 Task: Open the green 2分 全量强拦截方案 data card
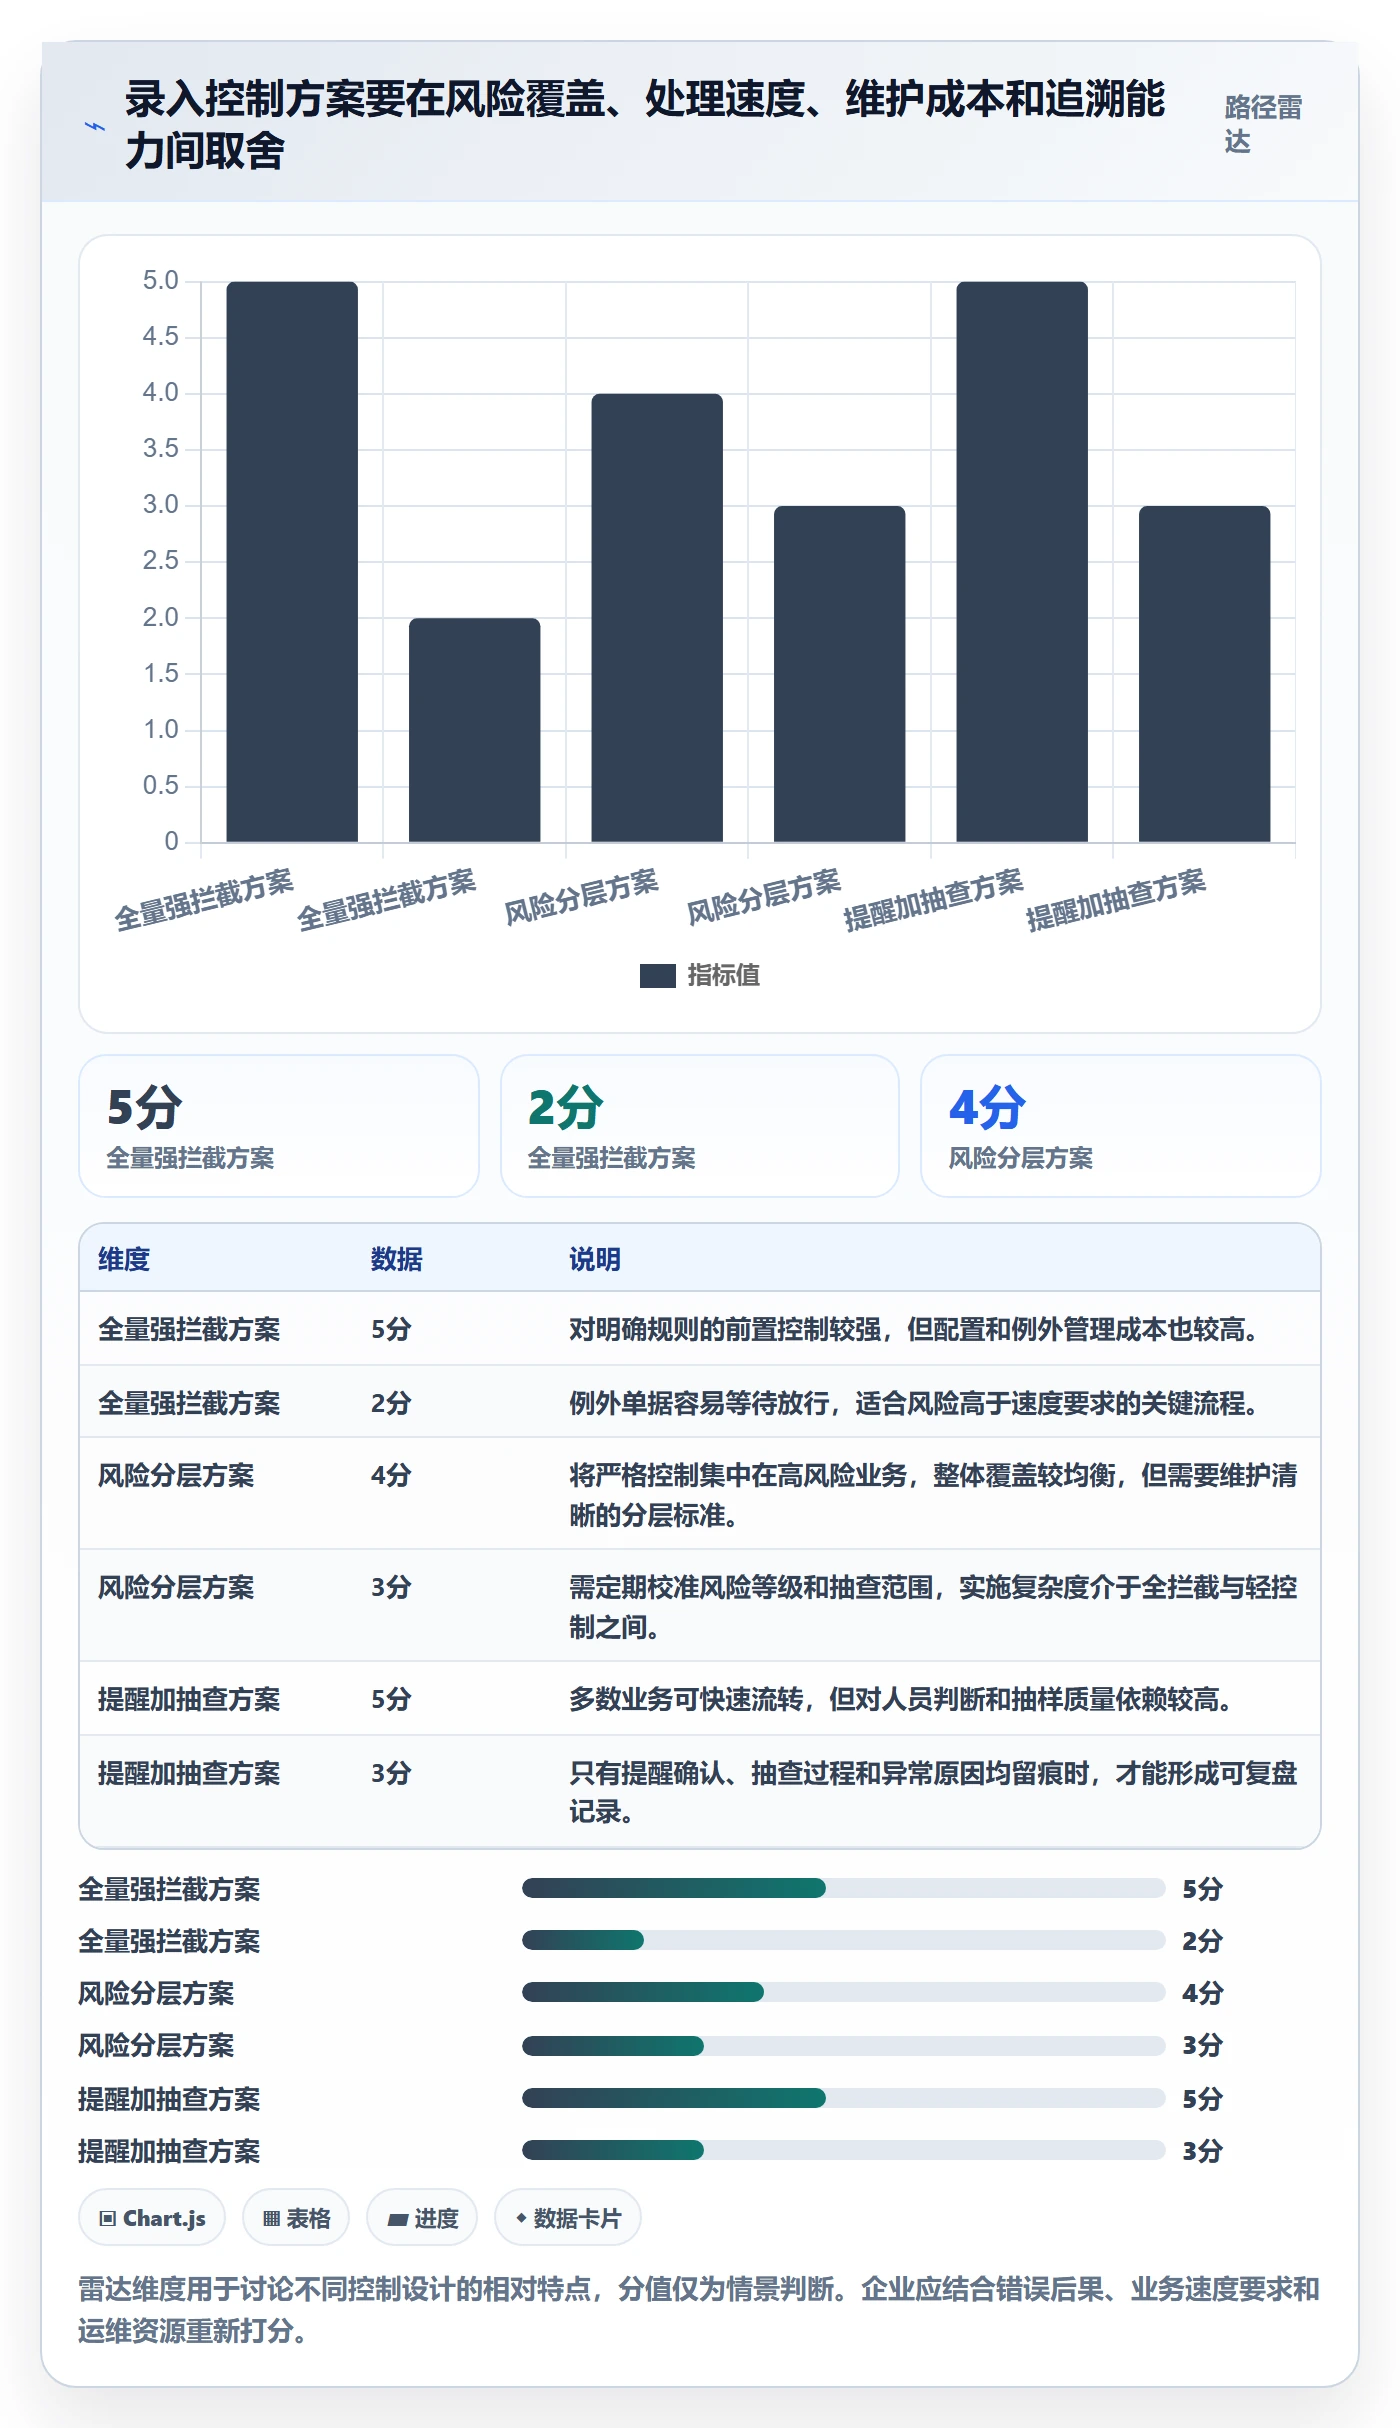coord(700,1126)
